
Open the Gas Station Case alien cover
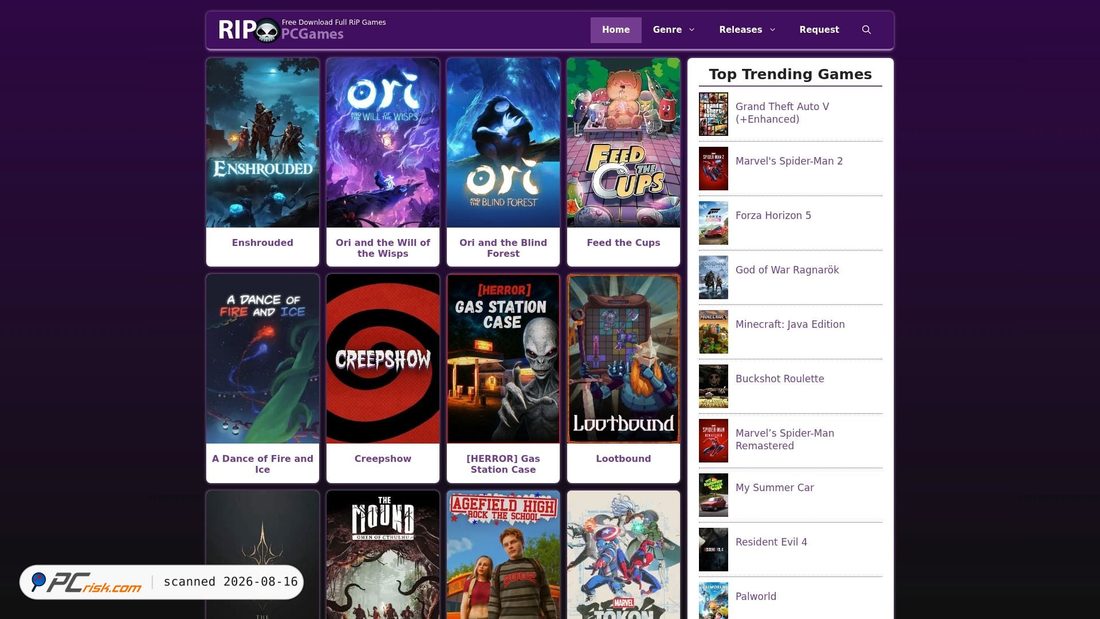[503, 359]
